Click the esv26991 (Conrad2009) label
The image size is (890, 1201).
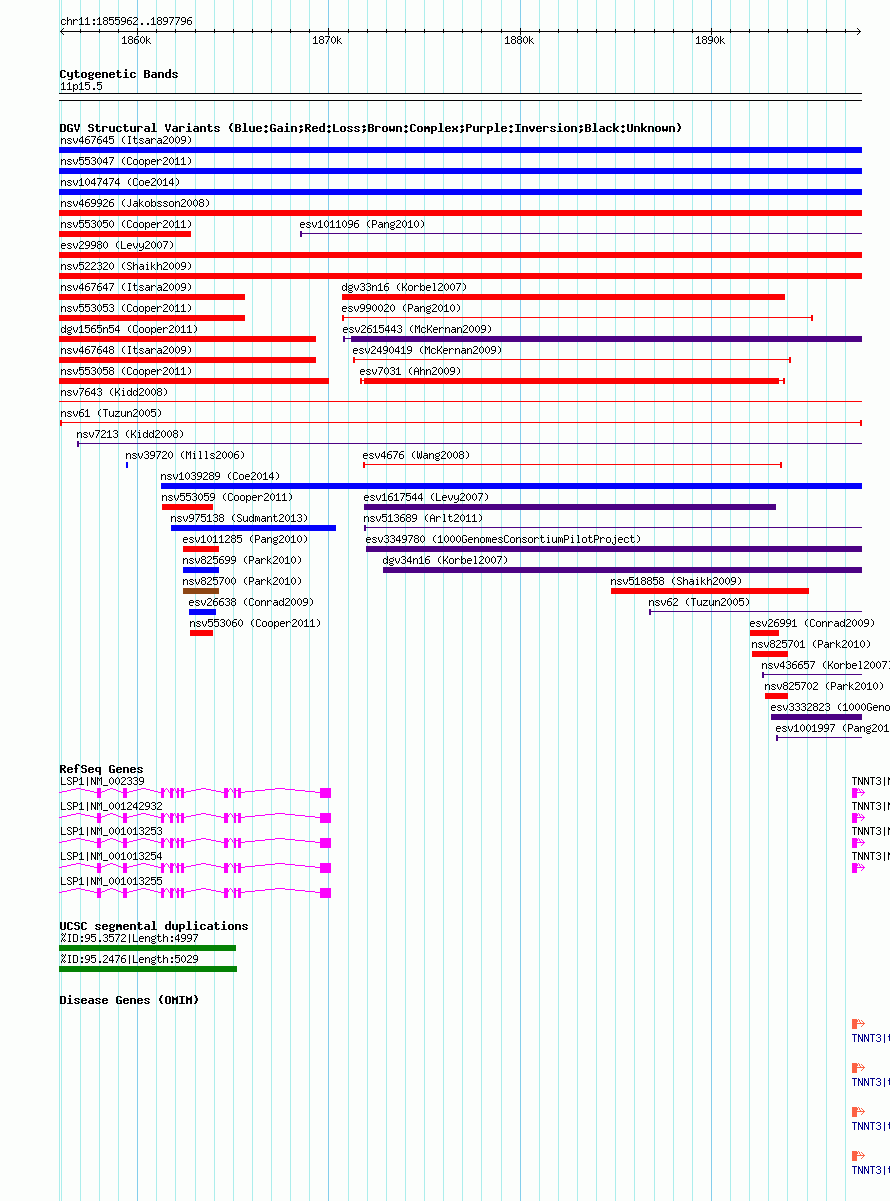812,623
